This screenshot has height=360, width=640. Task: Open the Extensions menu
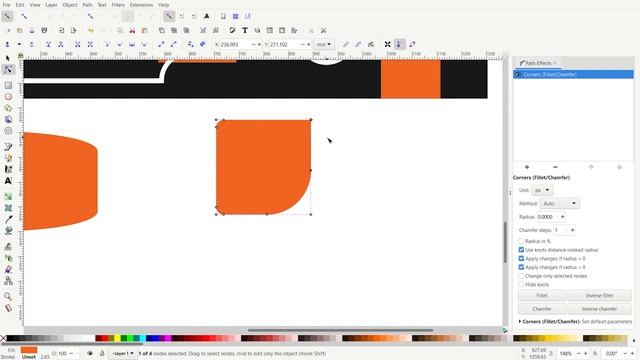coord(141,5)
